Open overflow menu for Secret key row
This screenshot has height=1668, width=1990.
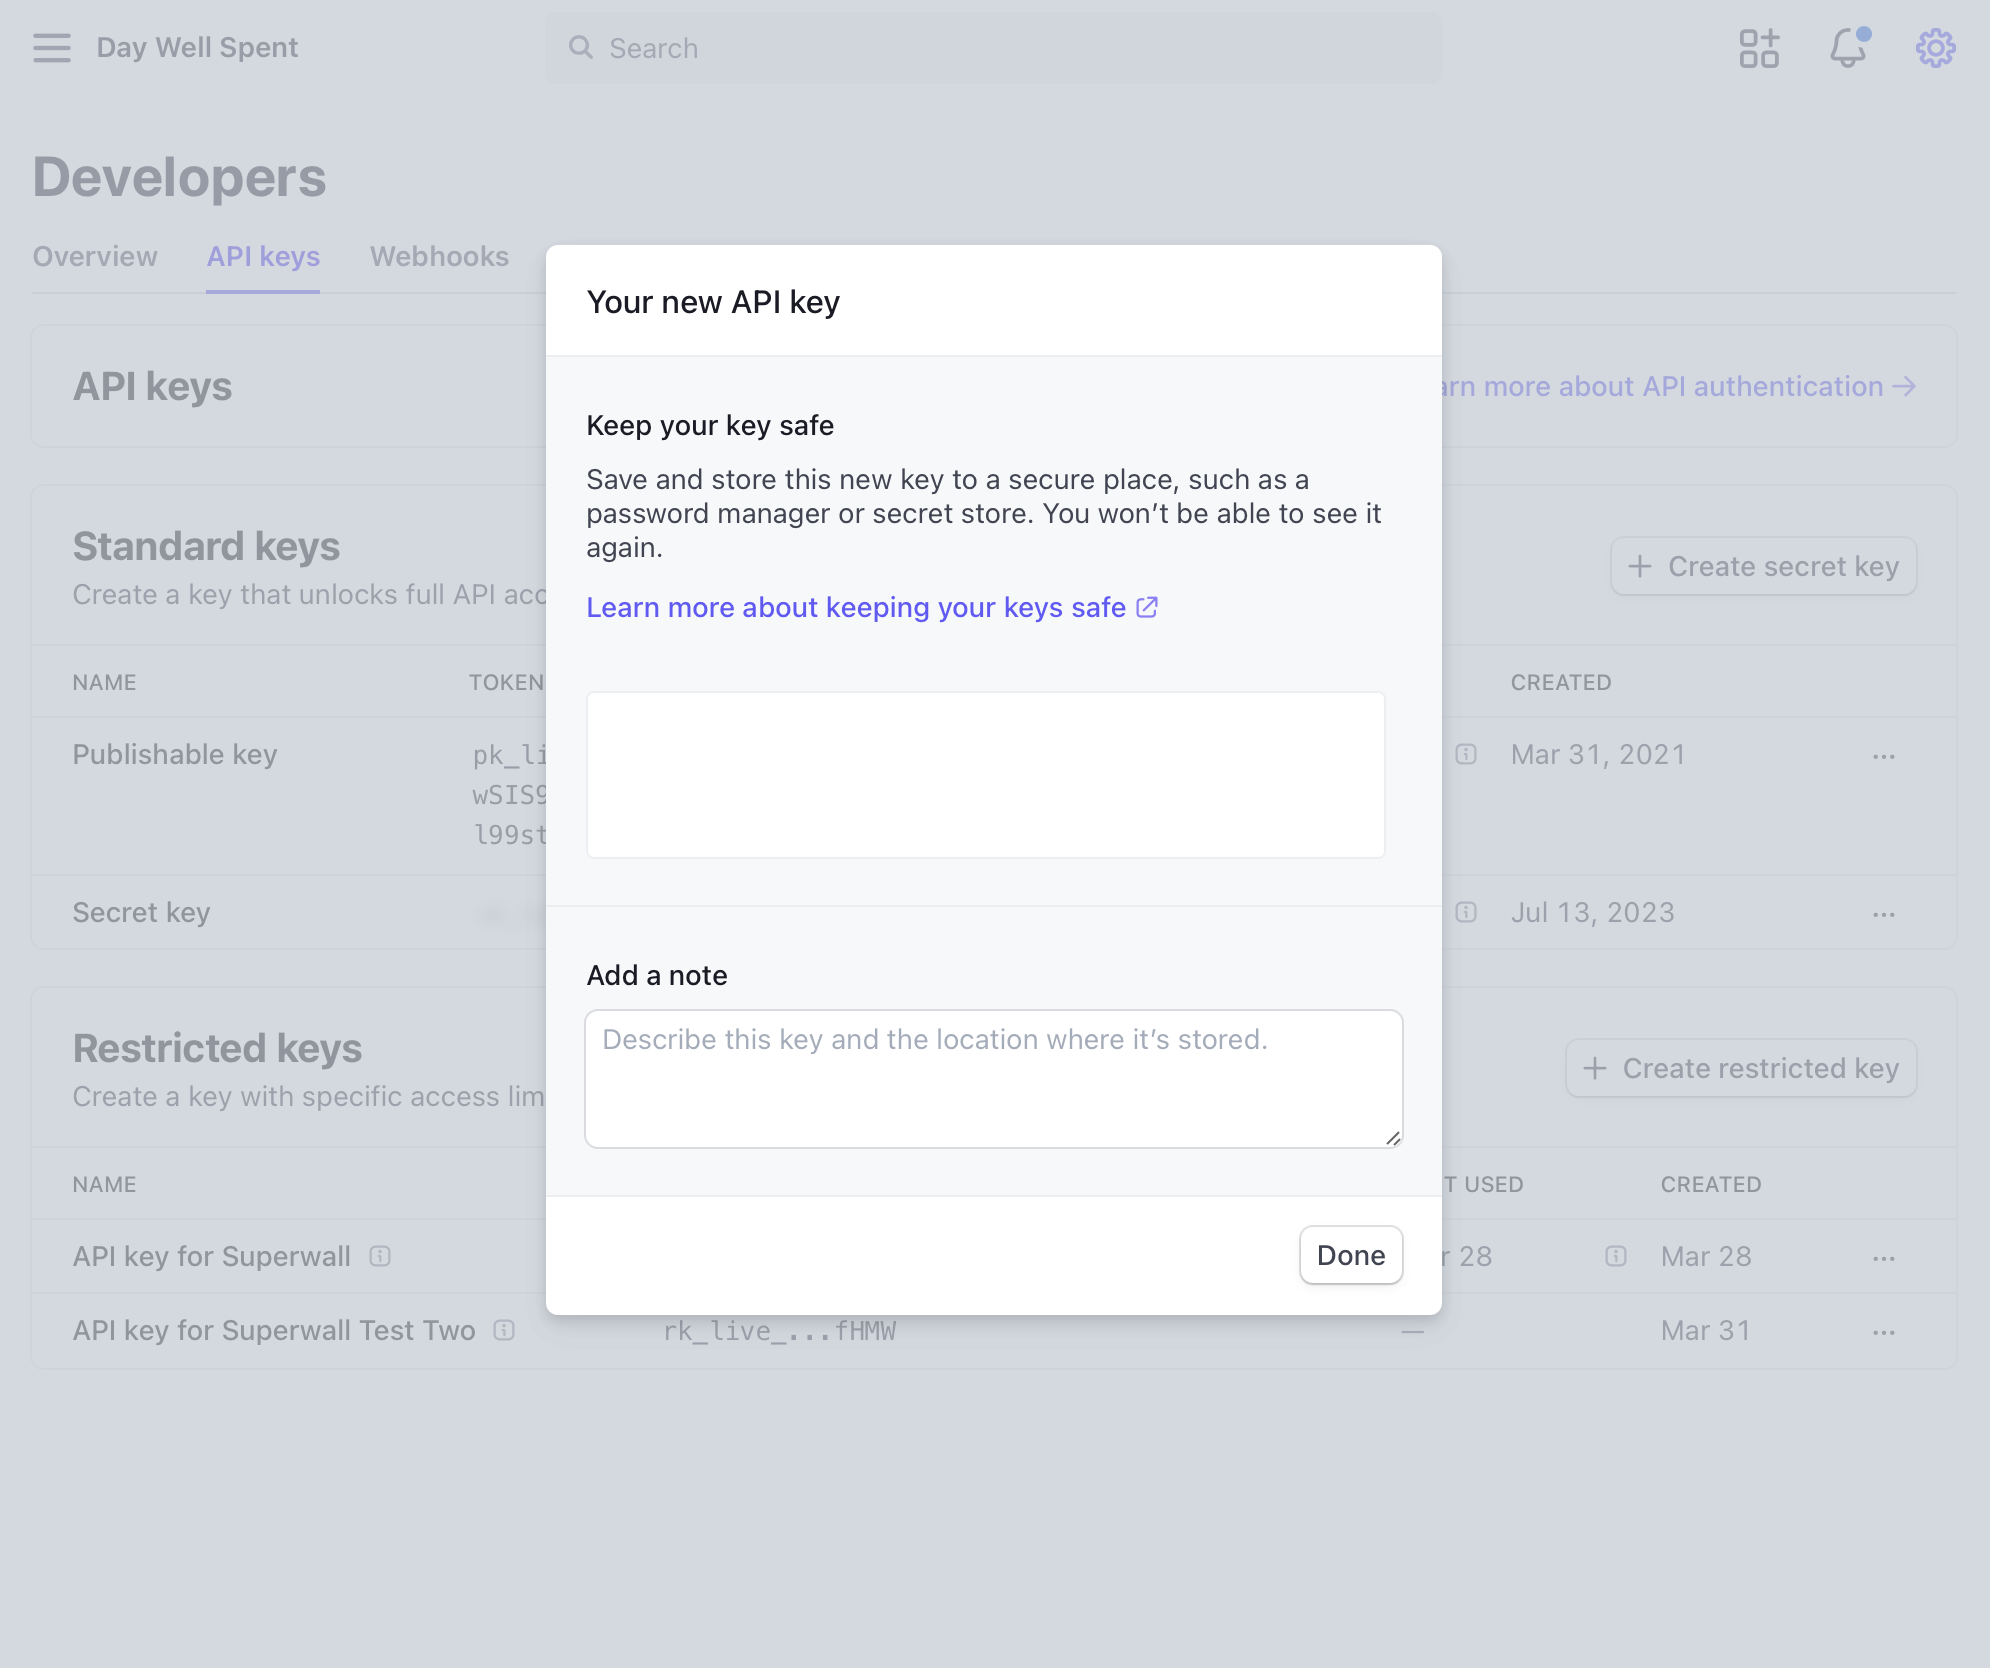click(1884, 915)
